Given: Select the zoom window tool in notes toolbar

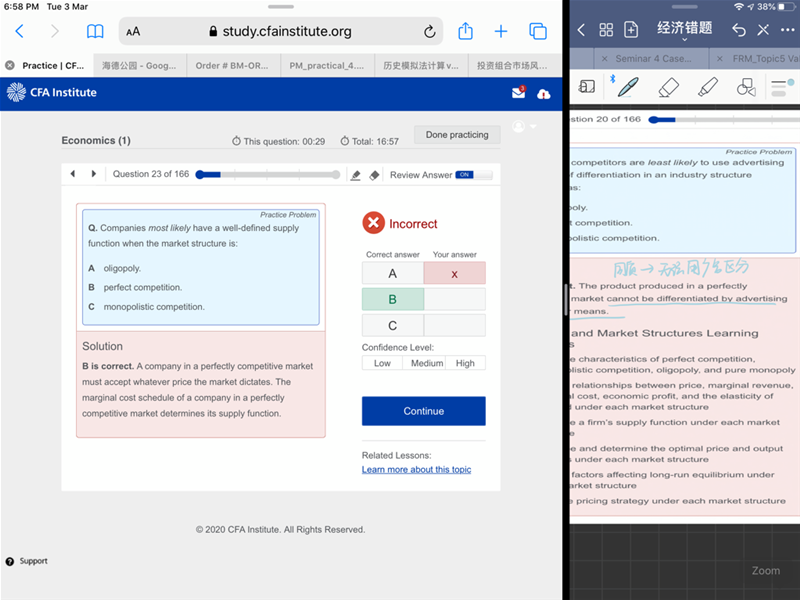Looking at the screenshot, I should 587,86.
